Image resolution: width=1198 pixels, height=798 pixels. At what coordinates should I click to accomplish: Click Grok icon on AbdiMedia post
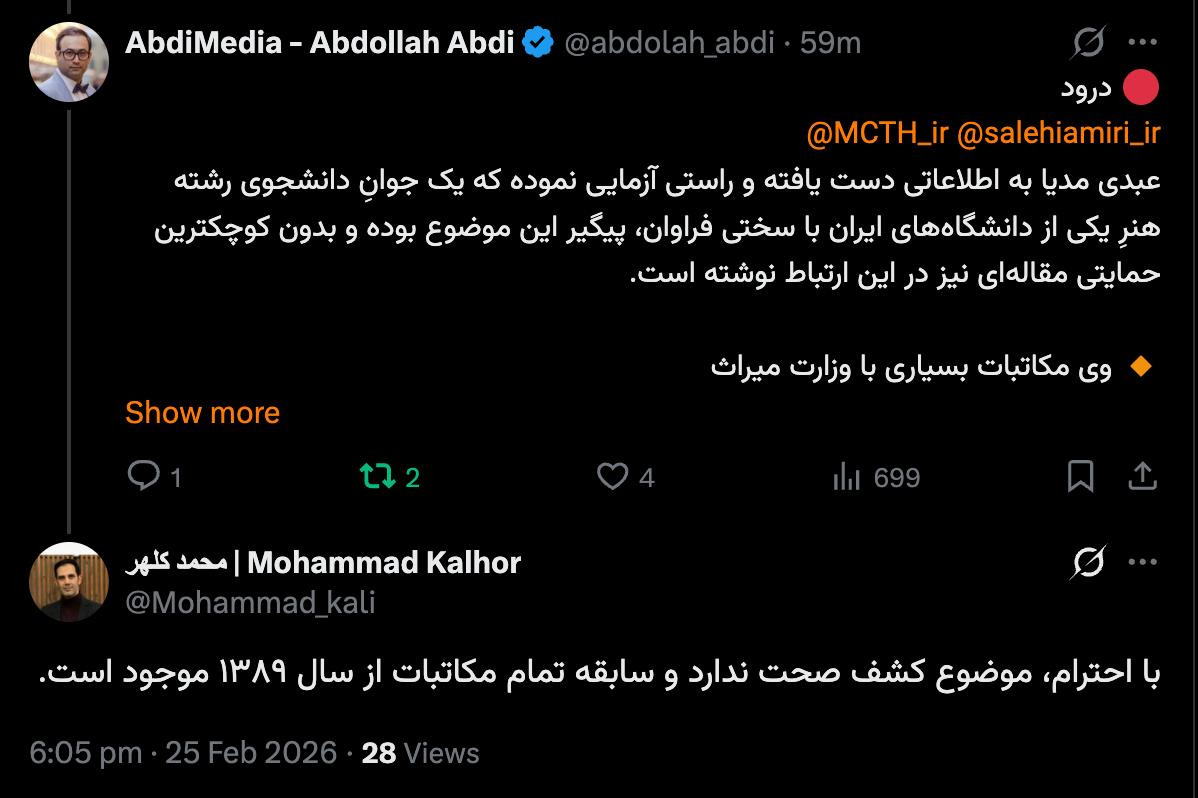pos(1088,43)
